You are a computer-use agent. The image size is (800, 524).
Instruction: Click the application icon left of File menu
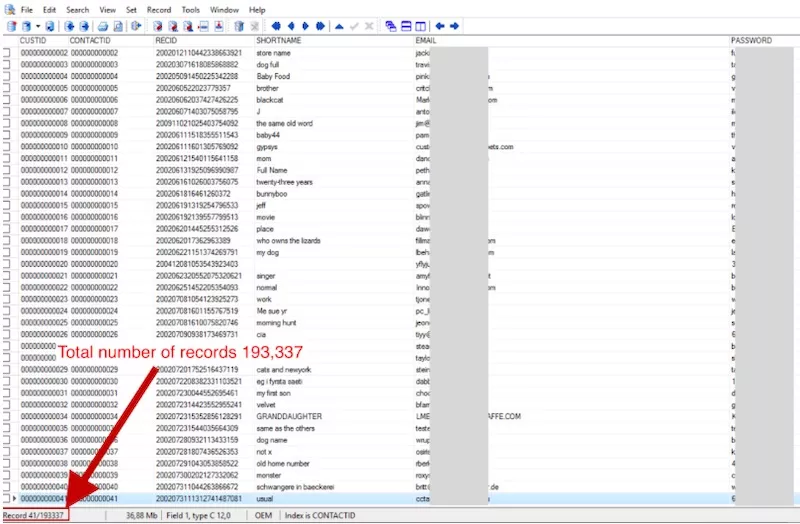(10, 9)
